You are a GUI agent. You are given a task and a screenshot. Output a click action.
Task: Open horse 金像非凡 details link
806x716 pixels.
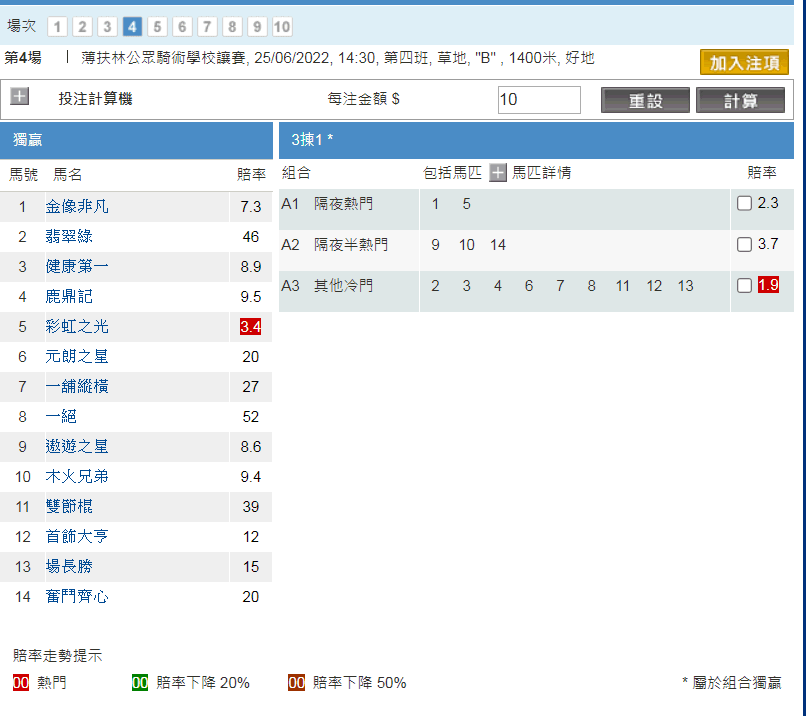click(77, 207)
